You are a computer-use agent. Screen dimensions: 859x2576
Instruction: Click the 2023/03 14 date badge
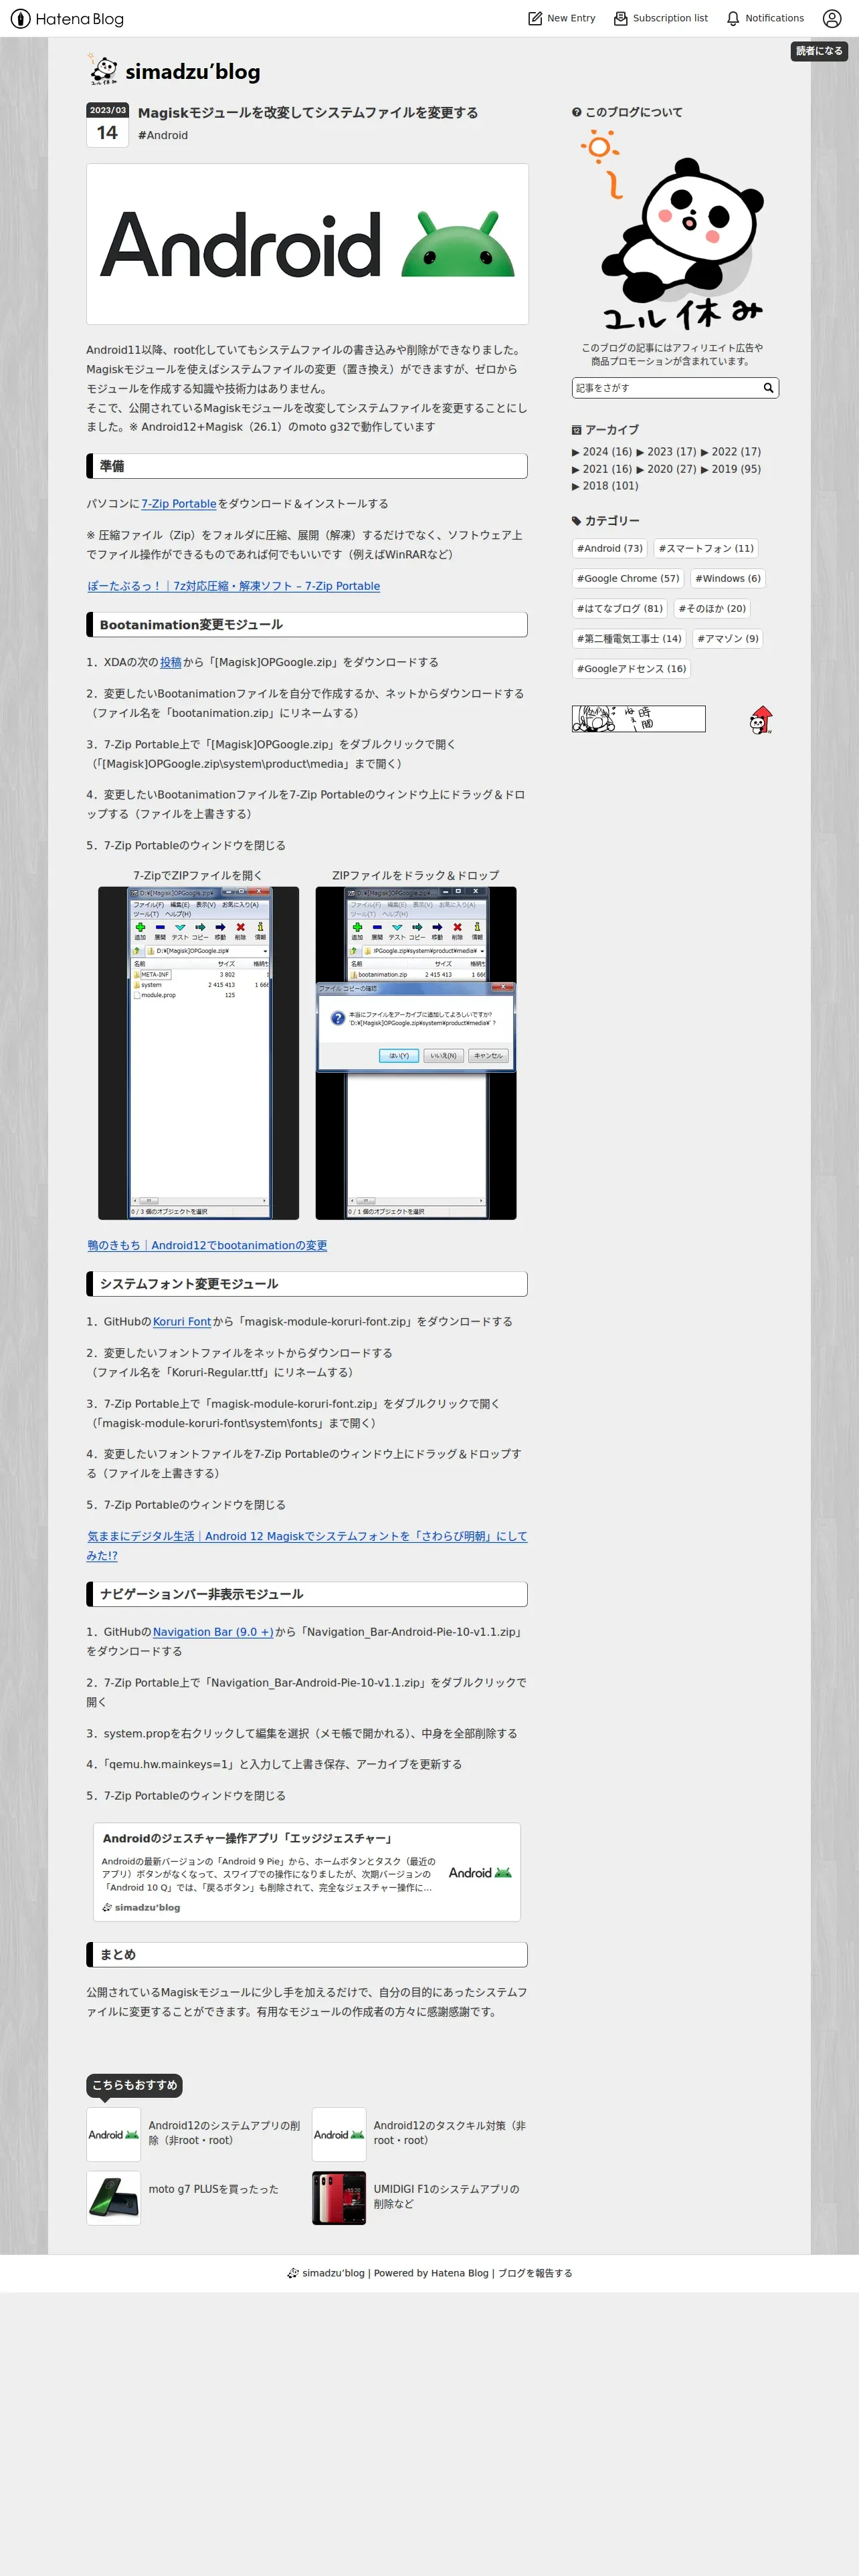(107, 125)
